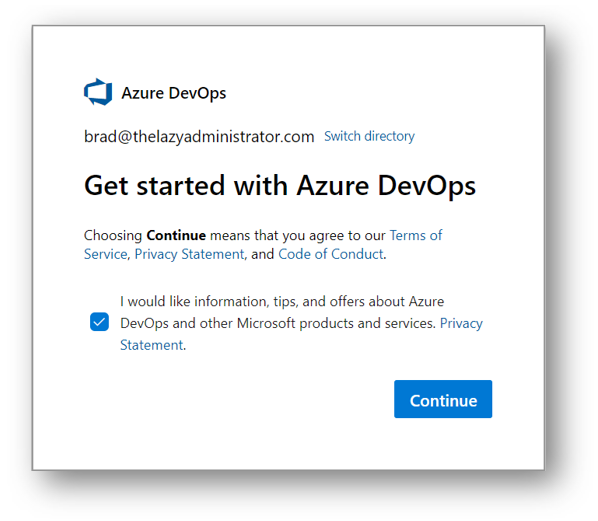Open the Code of Conduct link
Image resolution: width=598 pixels, height=521 pixels.
coord(331,254)
